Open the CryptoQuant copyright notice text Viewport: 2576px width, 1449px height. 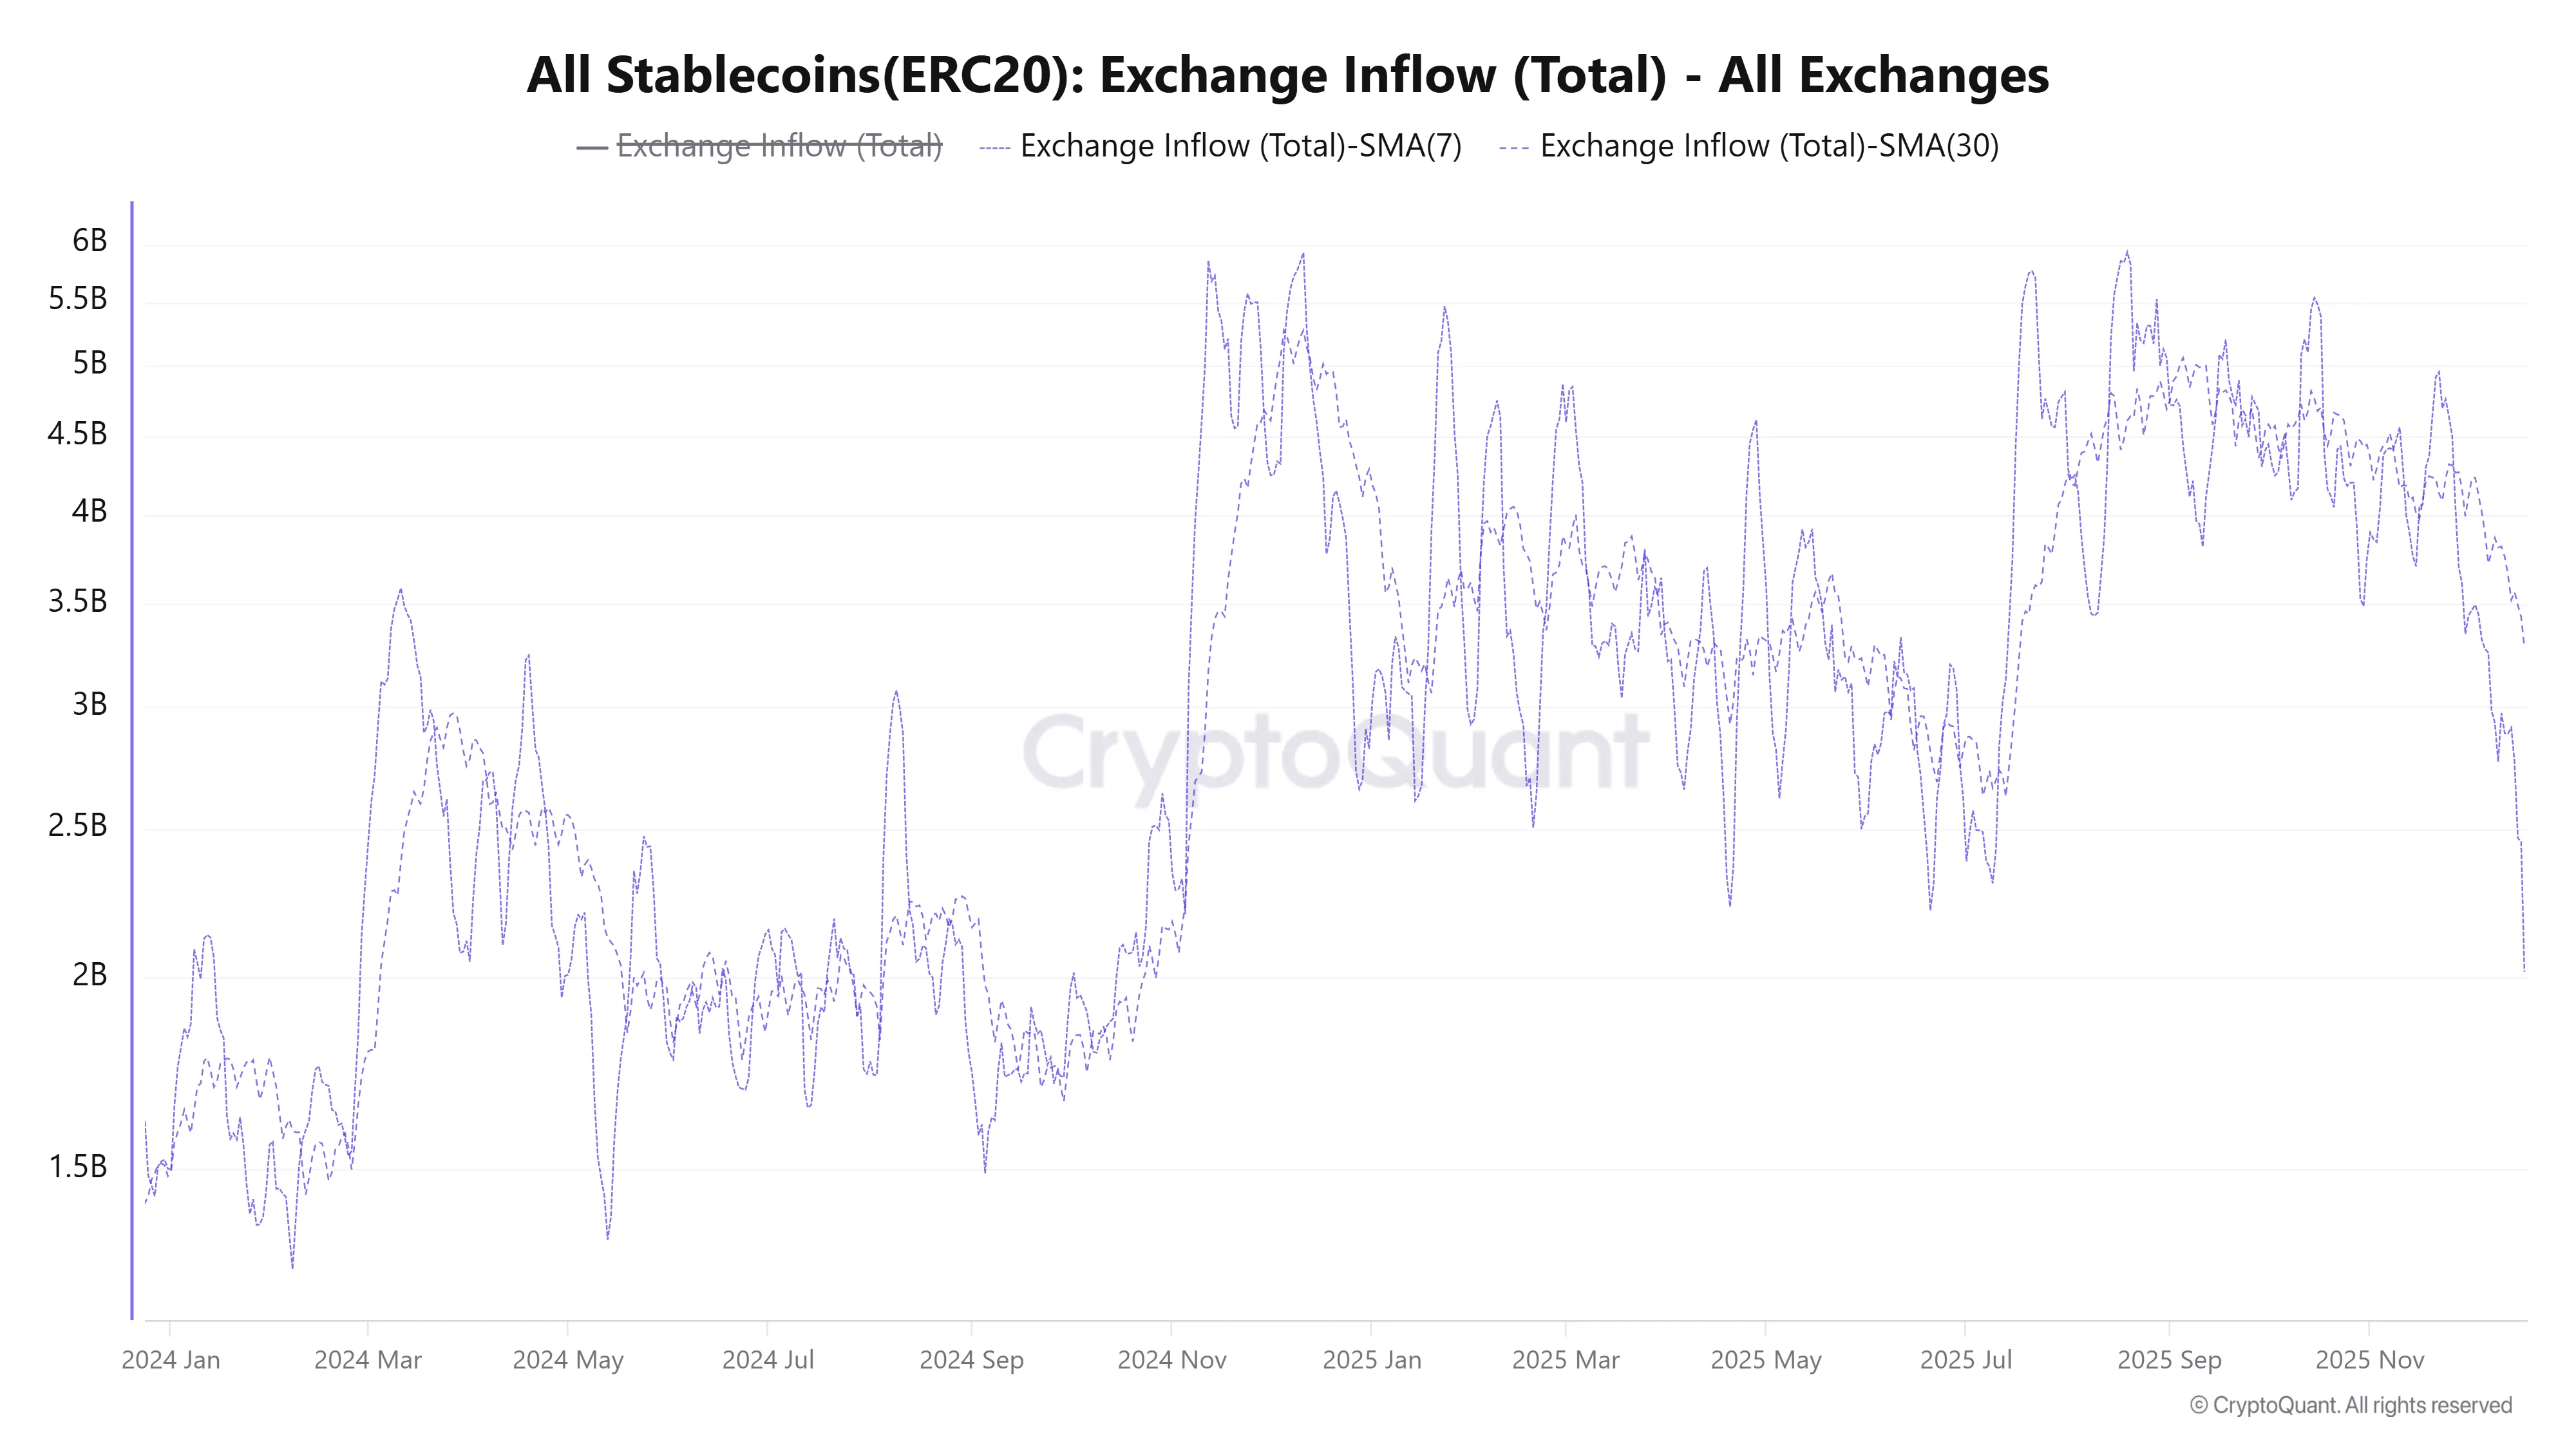pyautogui.click(x=2350, y=1405)
